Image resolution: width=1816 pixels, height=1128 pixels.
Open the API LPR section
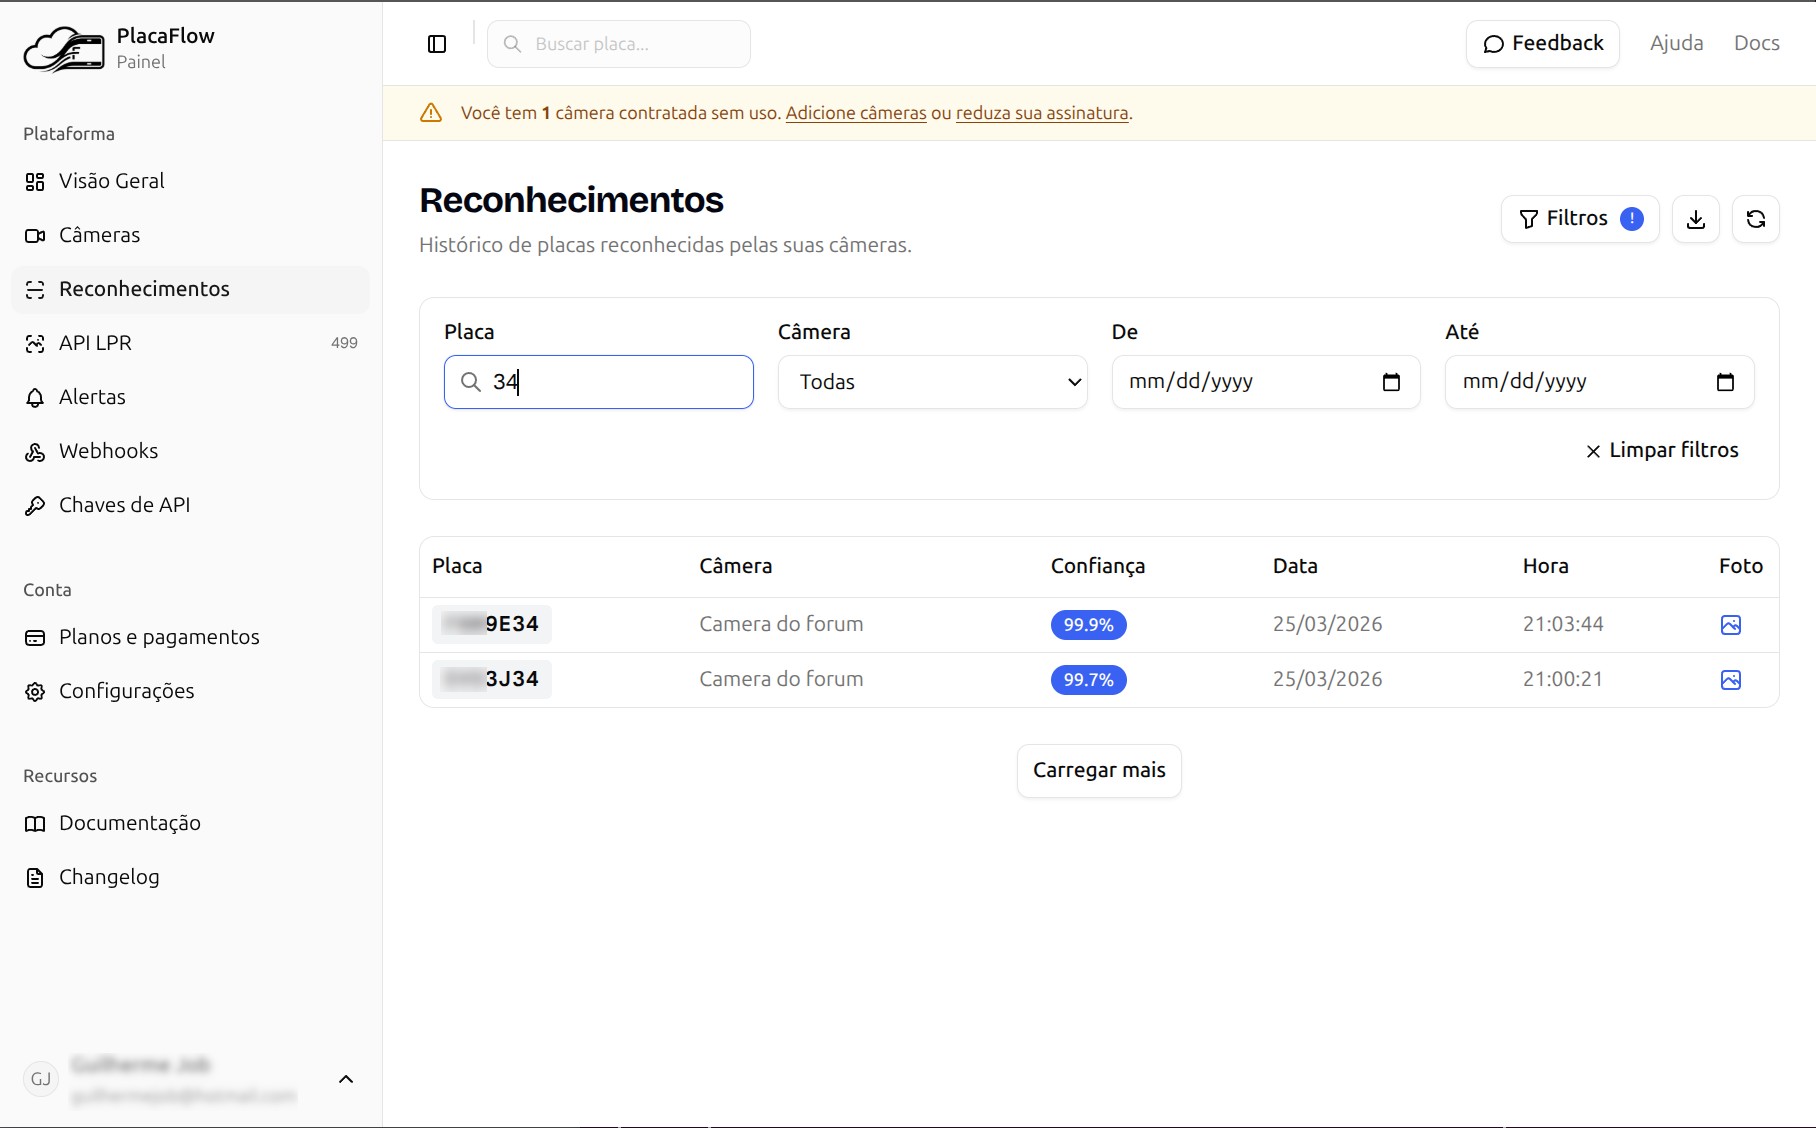pos(95,343)
